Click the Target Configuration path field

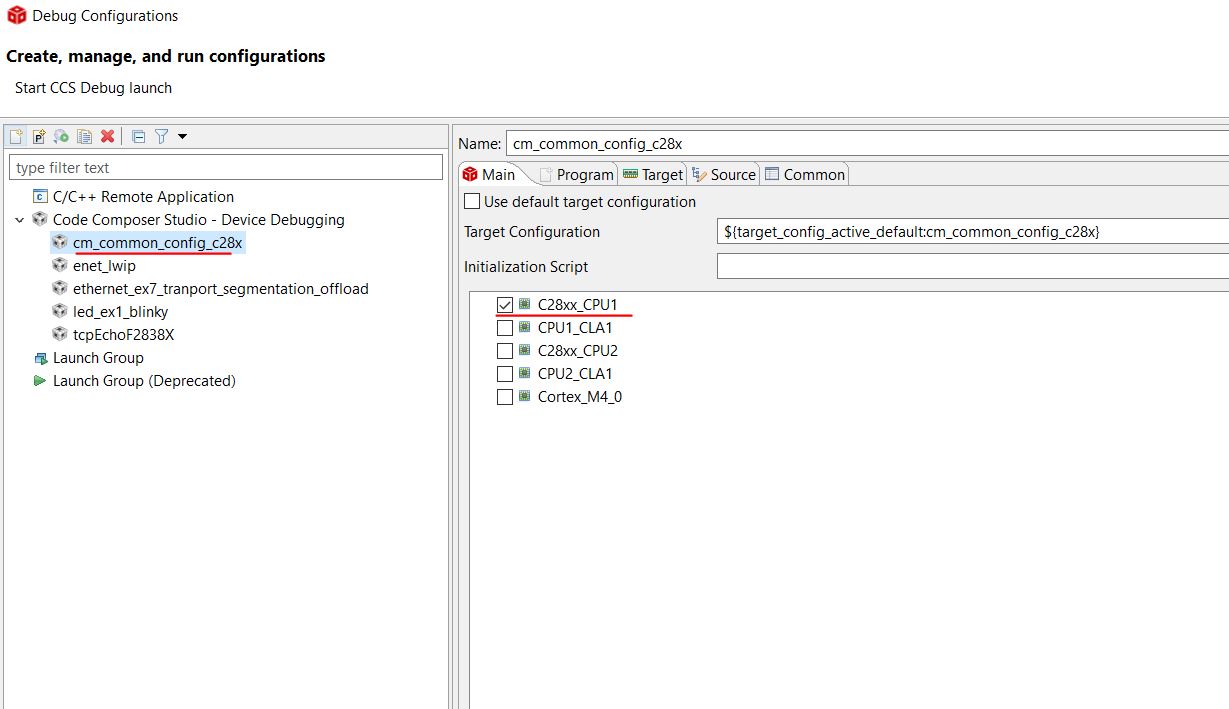click(973, 232)
